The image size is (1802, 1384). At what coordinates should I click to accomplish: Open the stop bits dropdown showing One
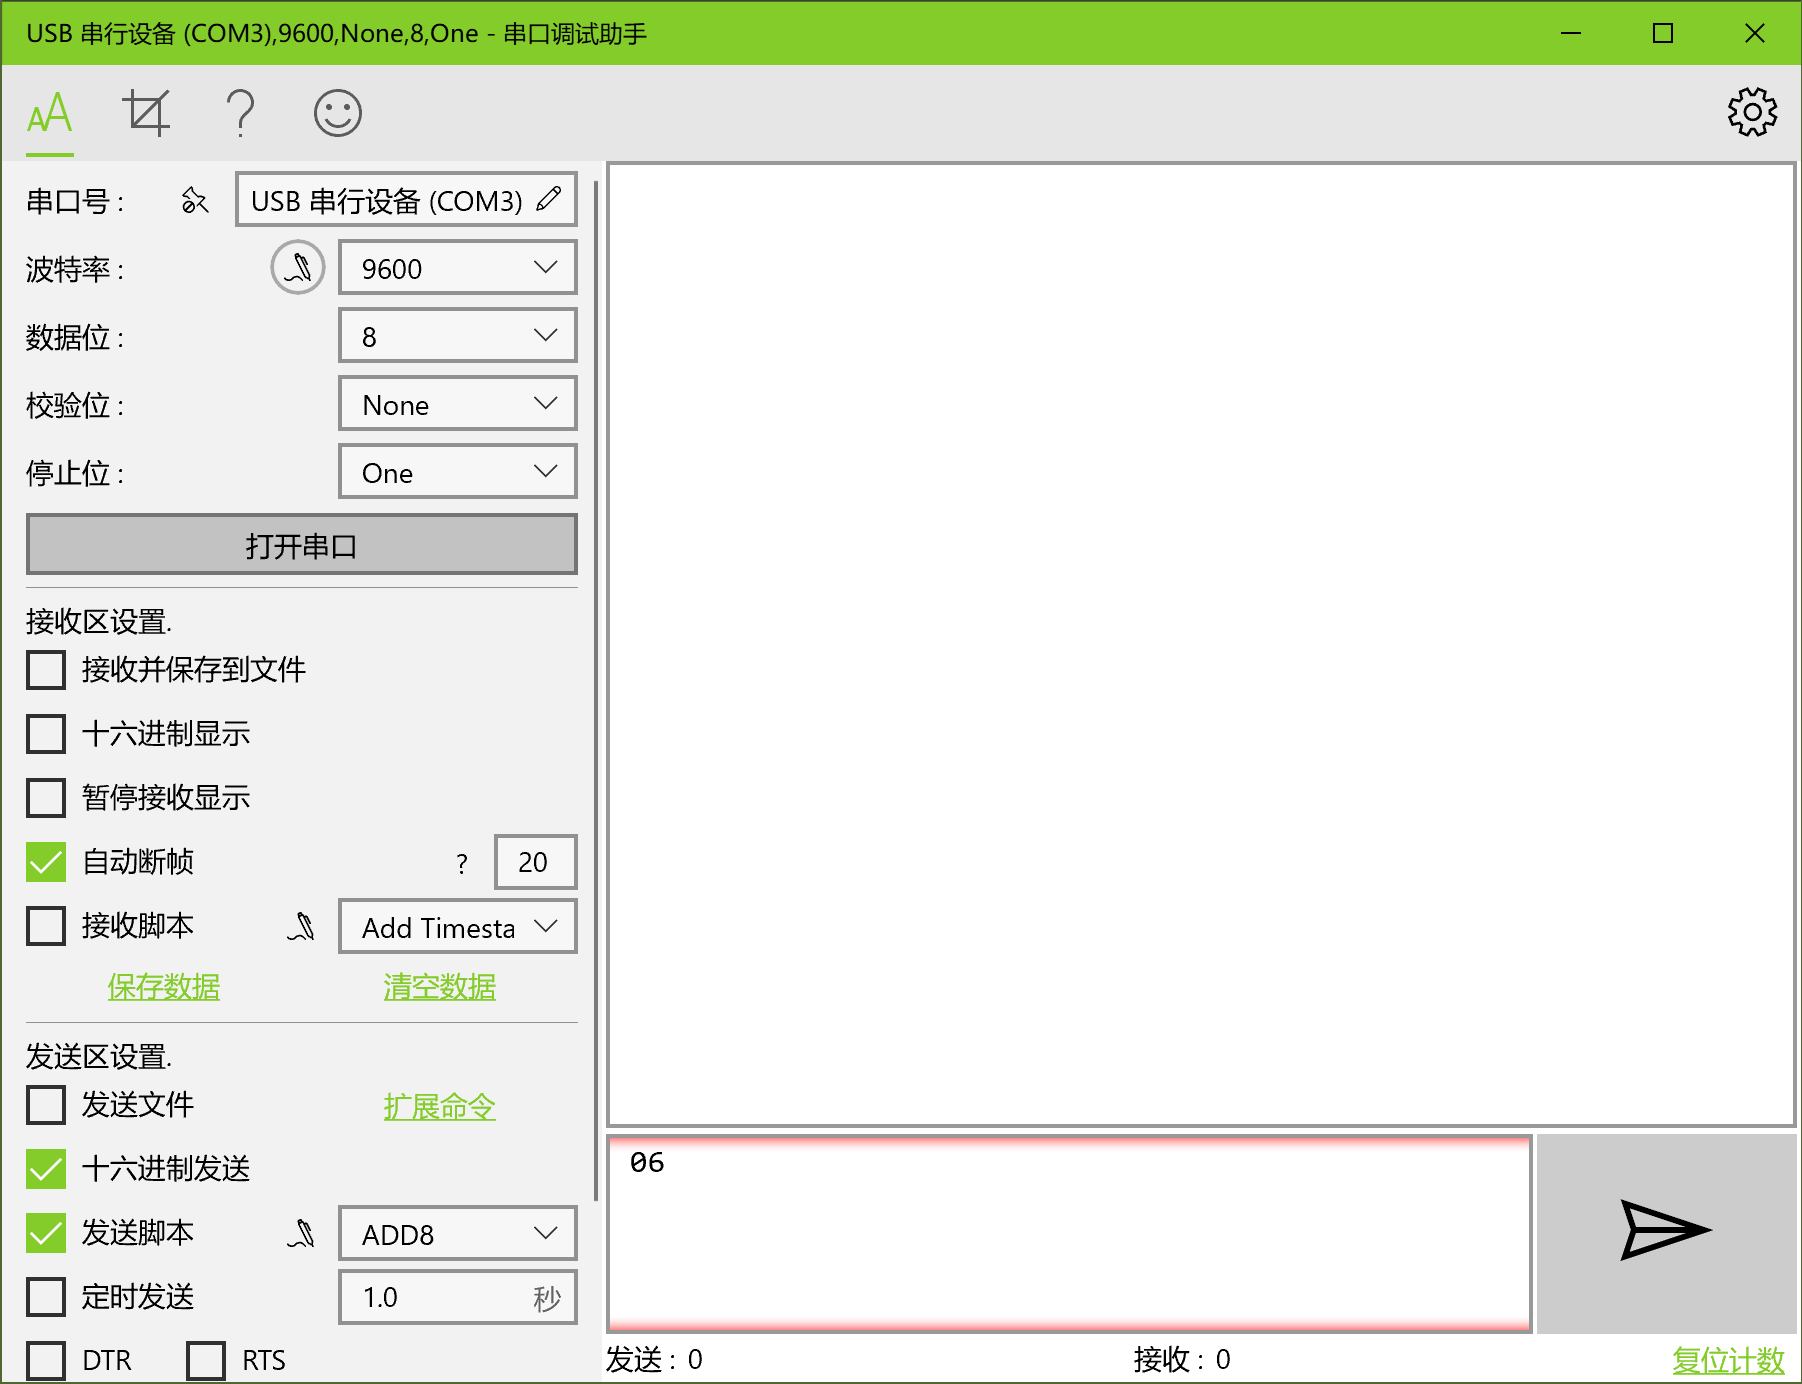click(x=458, y=472)
